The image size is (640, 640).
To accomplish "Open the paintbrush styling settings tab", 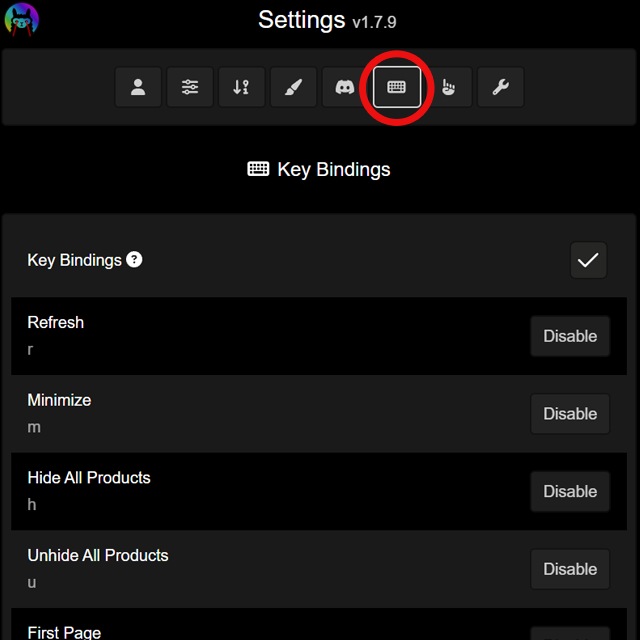I will coord(293,87).
